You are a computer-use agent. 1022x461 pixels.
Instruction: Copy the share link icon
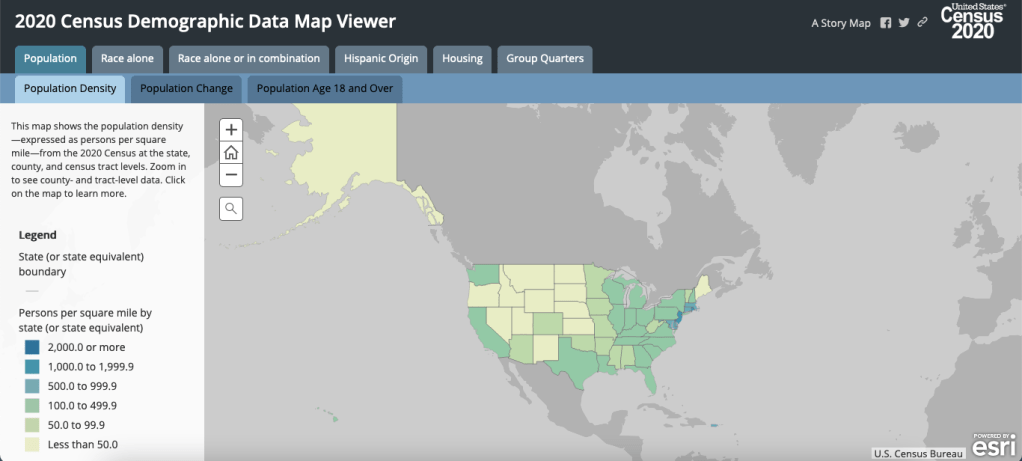pyautogui.click(x=922, y=23)
